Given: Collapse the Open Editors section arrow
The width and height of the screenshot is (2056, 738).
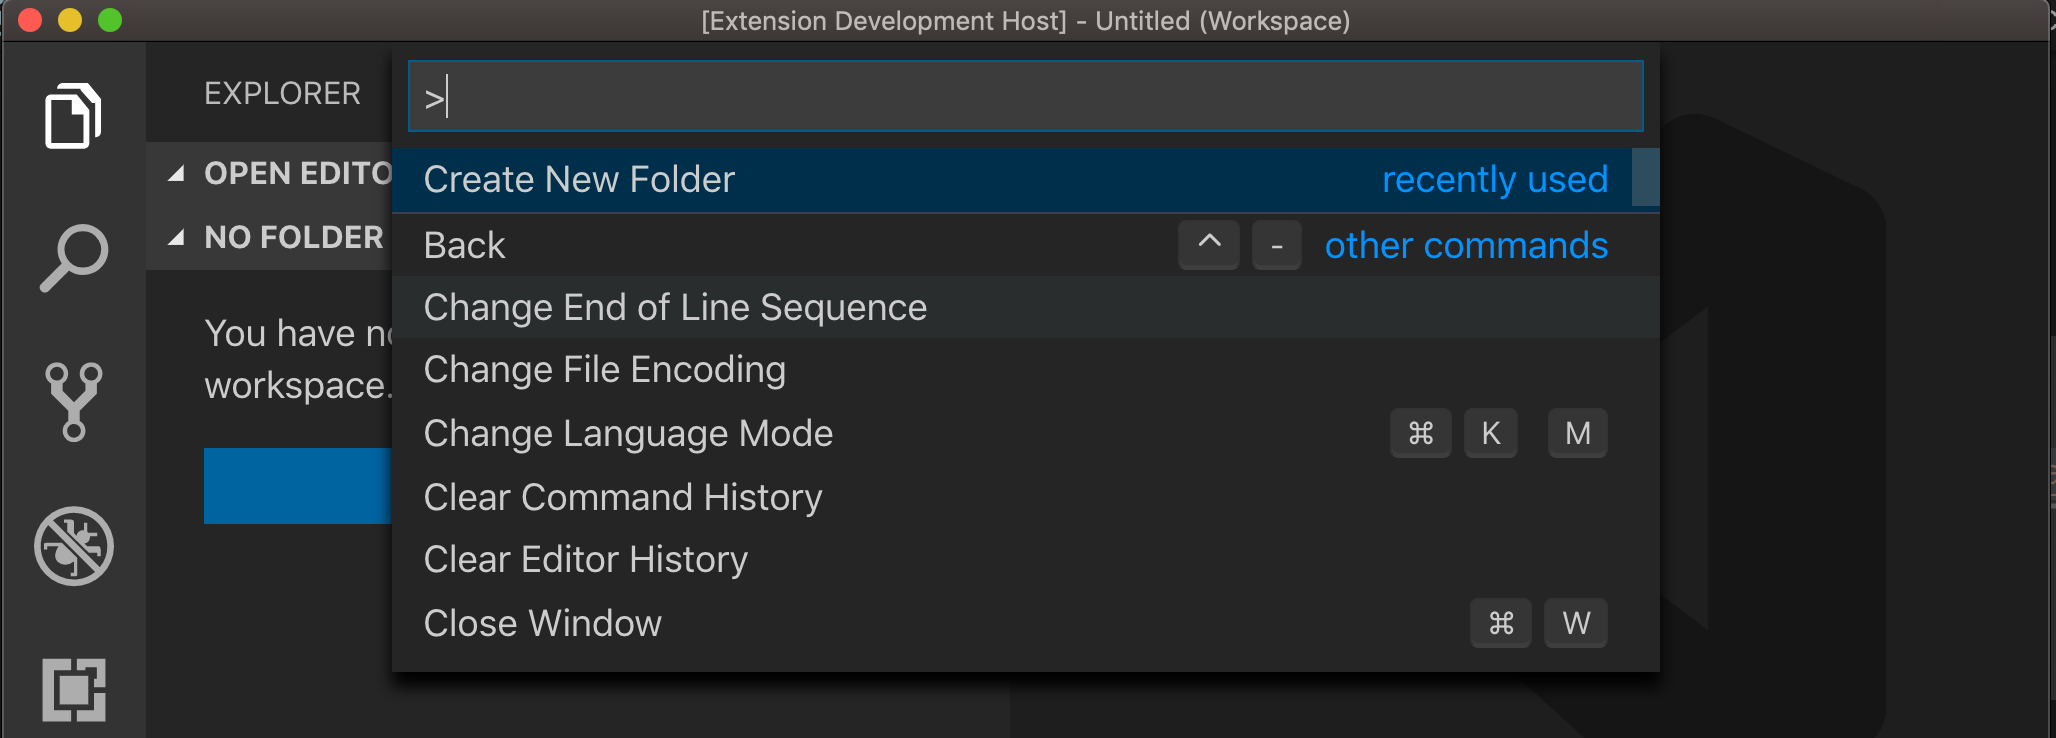Looking at the screenshot, I should point(177,174).
